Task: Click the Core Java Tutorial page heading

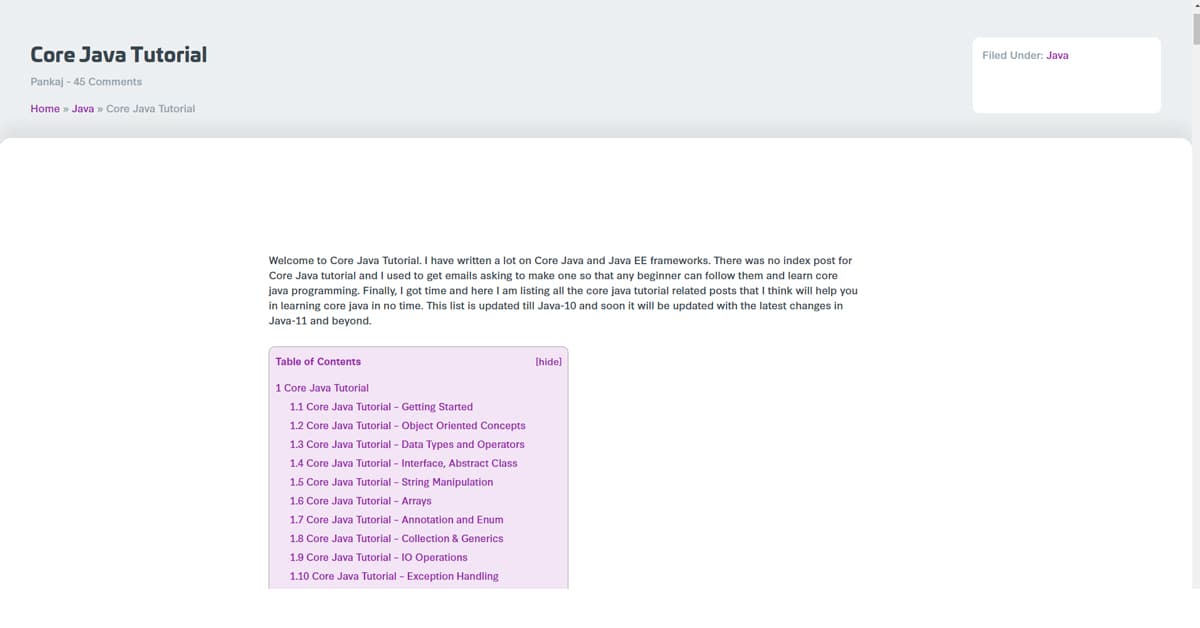Action: pos(118,55)
